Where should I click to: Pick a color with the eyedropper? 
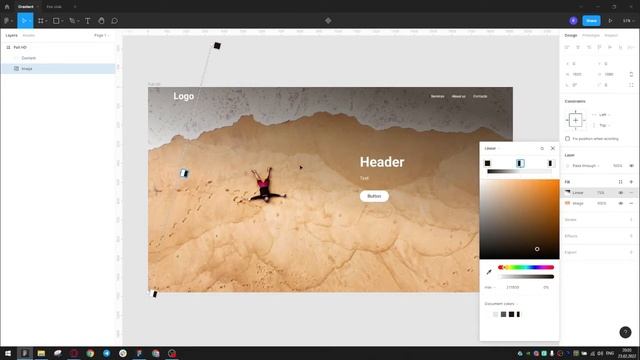point(489,272)
